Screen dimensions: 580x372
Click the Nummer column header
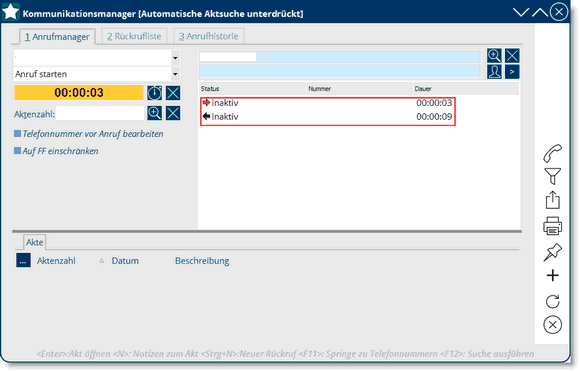click(x=360, y=89)
